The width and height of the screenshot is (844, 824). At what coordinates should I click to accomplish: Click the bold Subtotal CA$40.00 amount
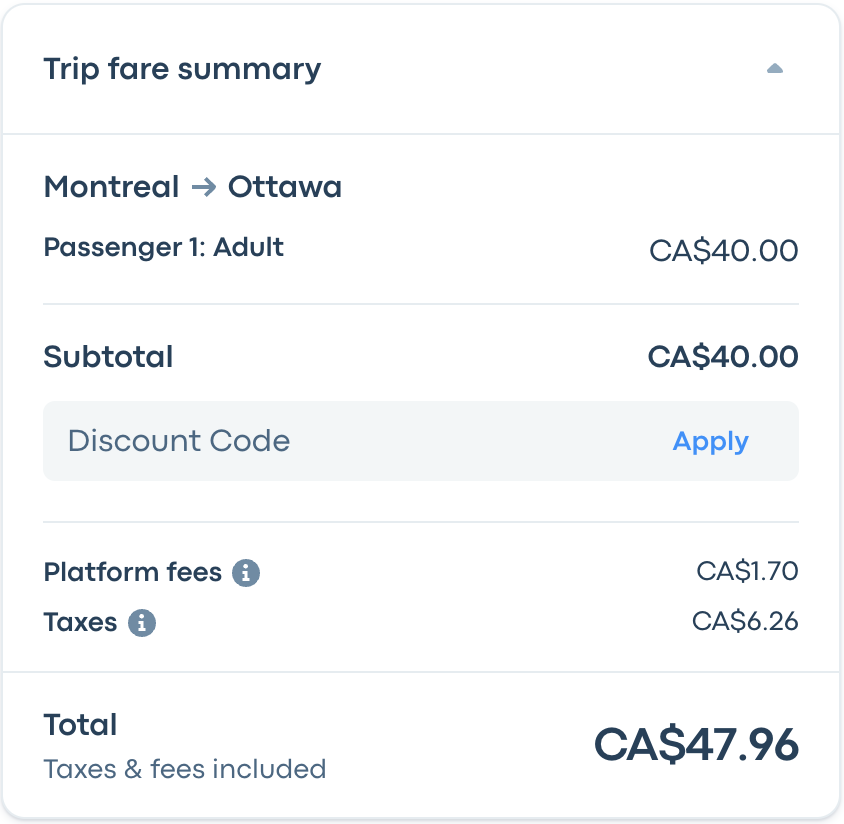click(723, 357)
